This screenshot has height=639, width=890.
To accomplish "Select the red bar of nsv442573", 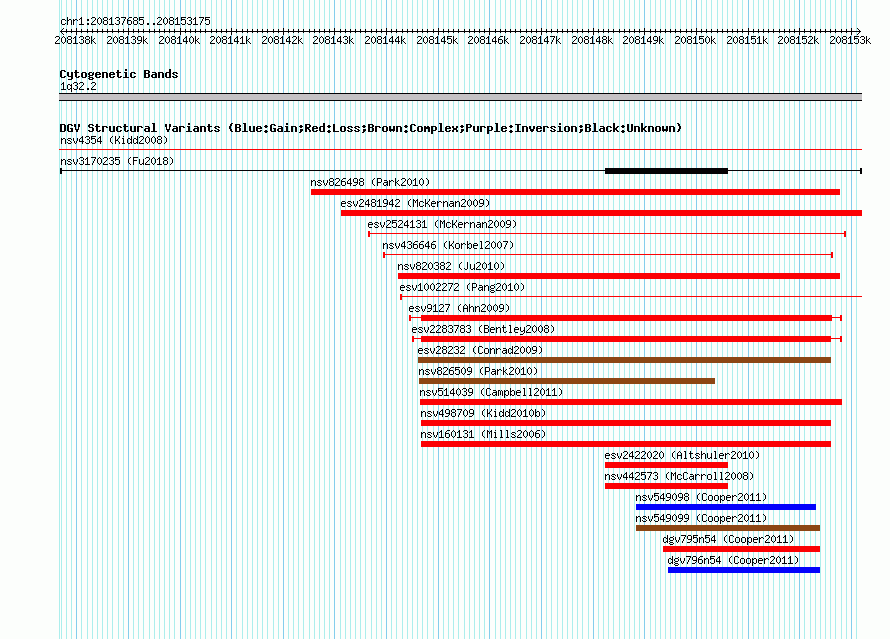I will [666, 486].
